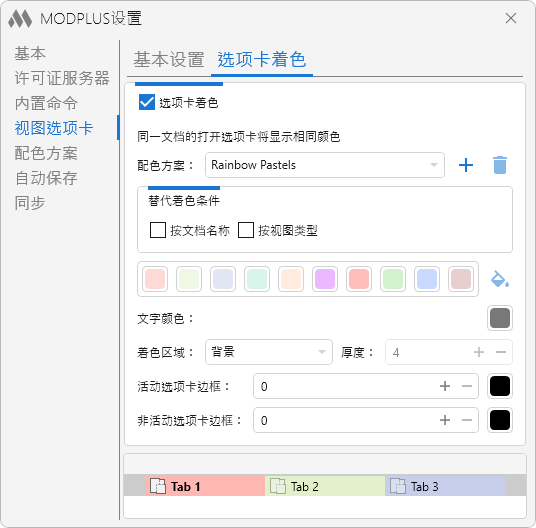The width and height of the screenshot is (536, 528).
Task: Click the Tab 1 document icon in preview
Action: tap(158, 486)
